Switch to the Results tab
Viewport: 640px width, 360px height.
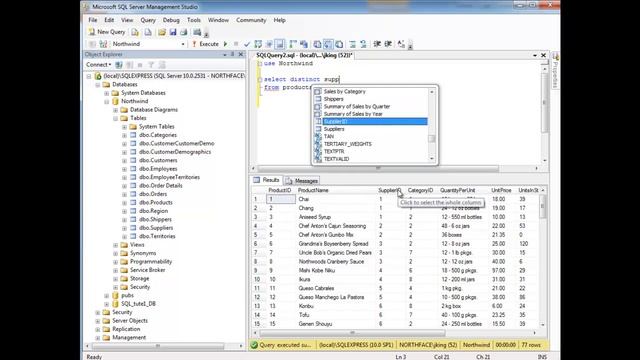point(266,180)
